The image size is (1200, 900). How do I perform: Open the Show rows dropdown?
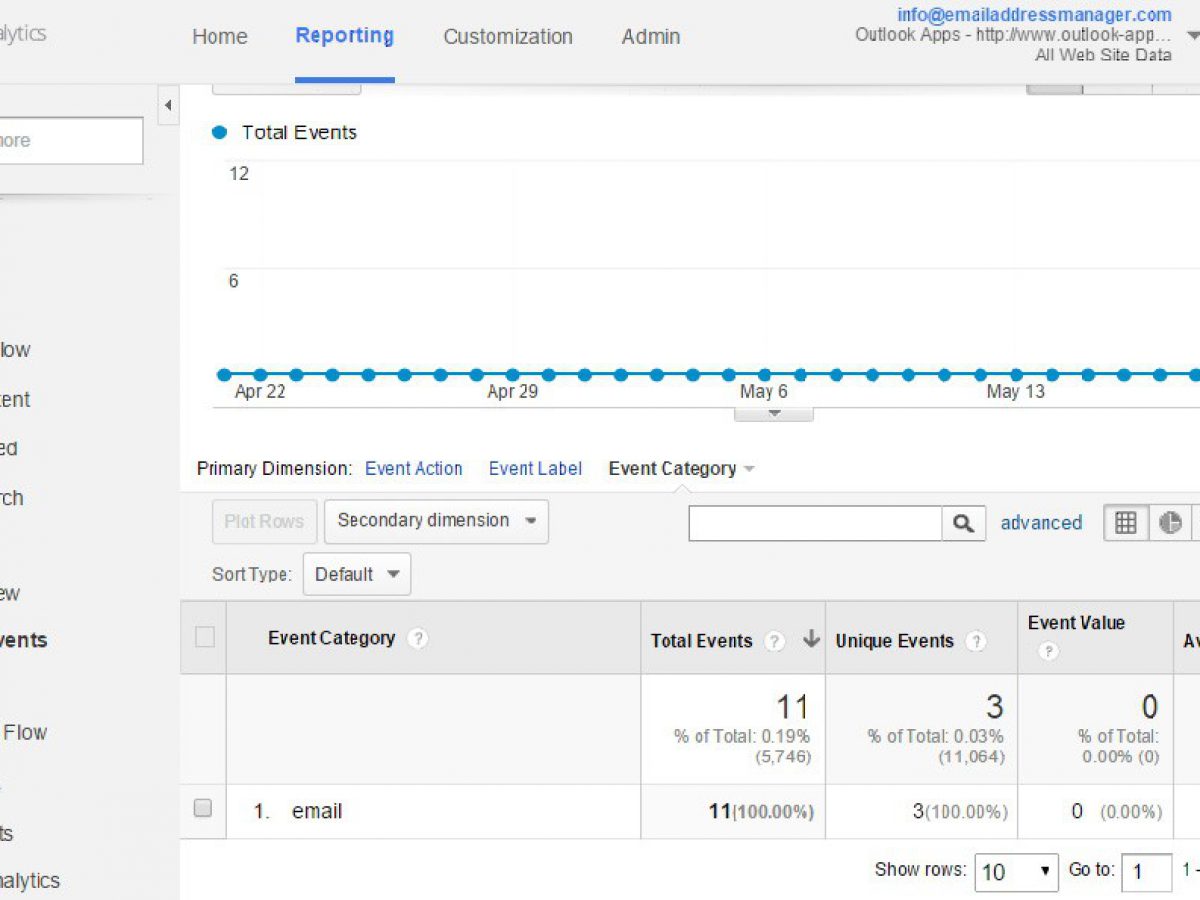click(1016, 871)
